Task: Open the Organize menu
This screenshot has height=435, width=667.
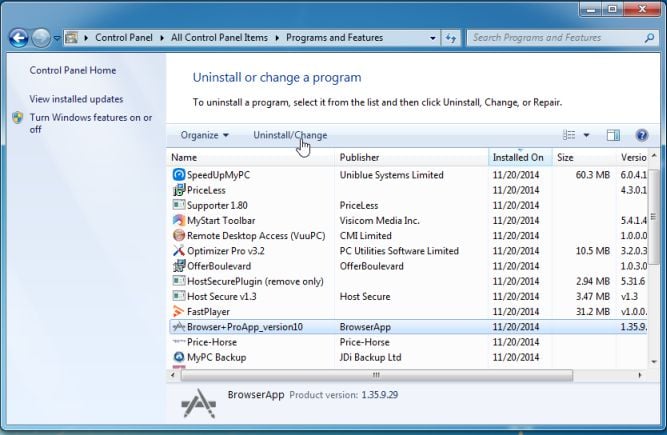Action: click(x=205, y=135)
